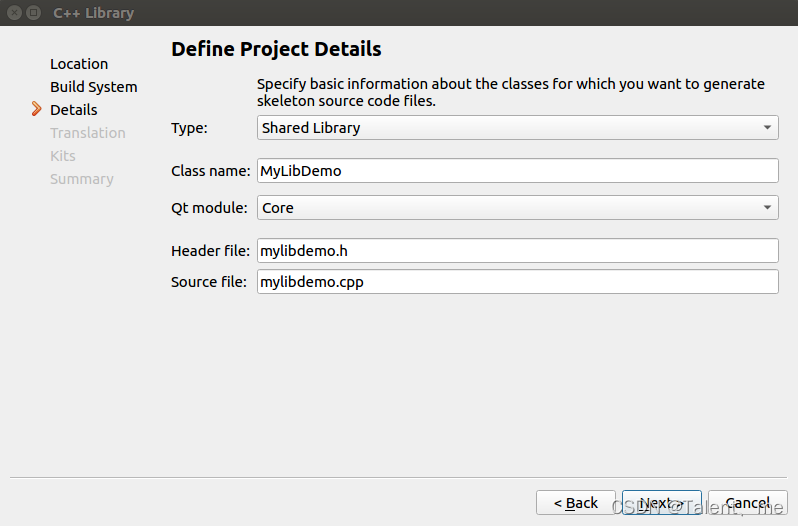Select the Build System step in sidebar

coord(94,87)
